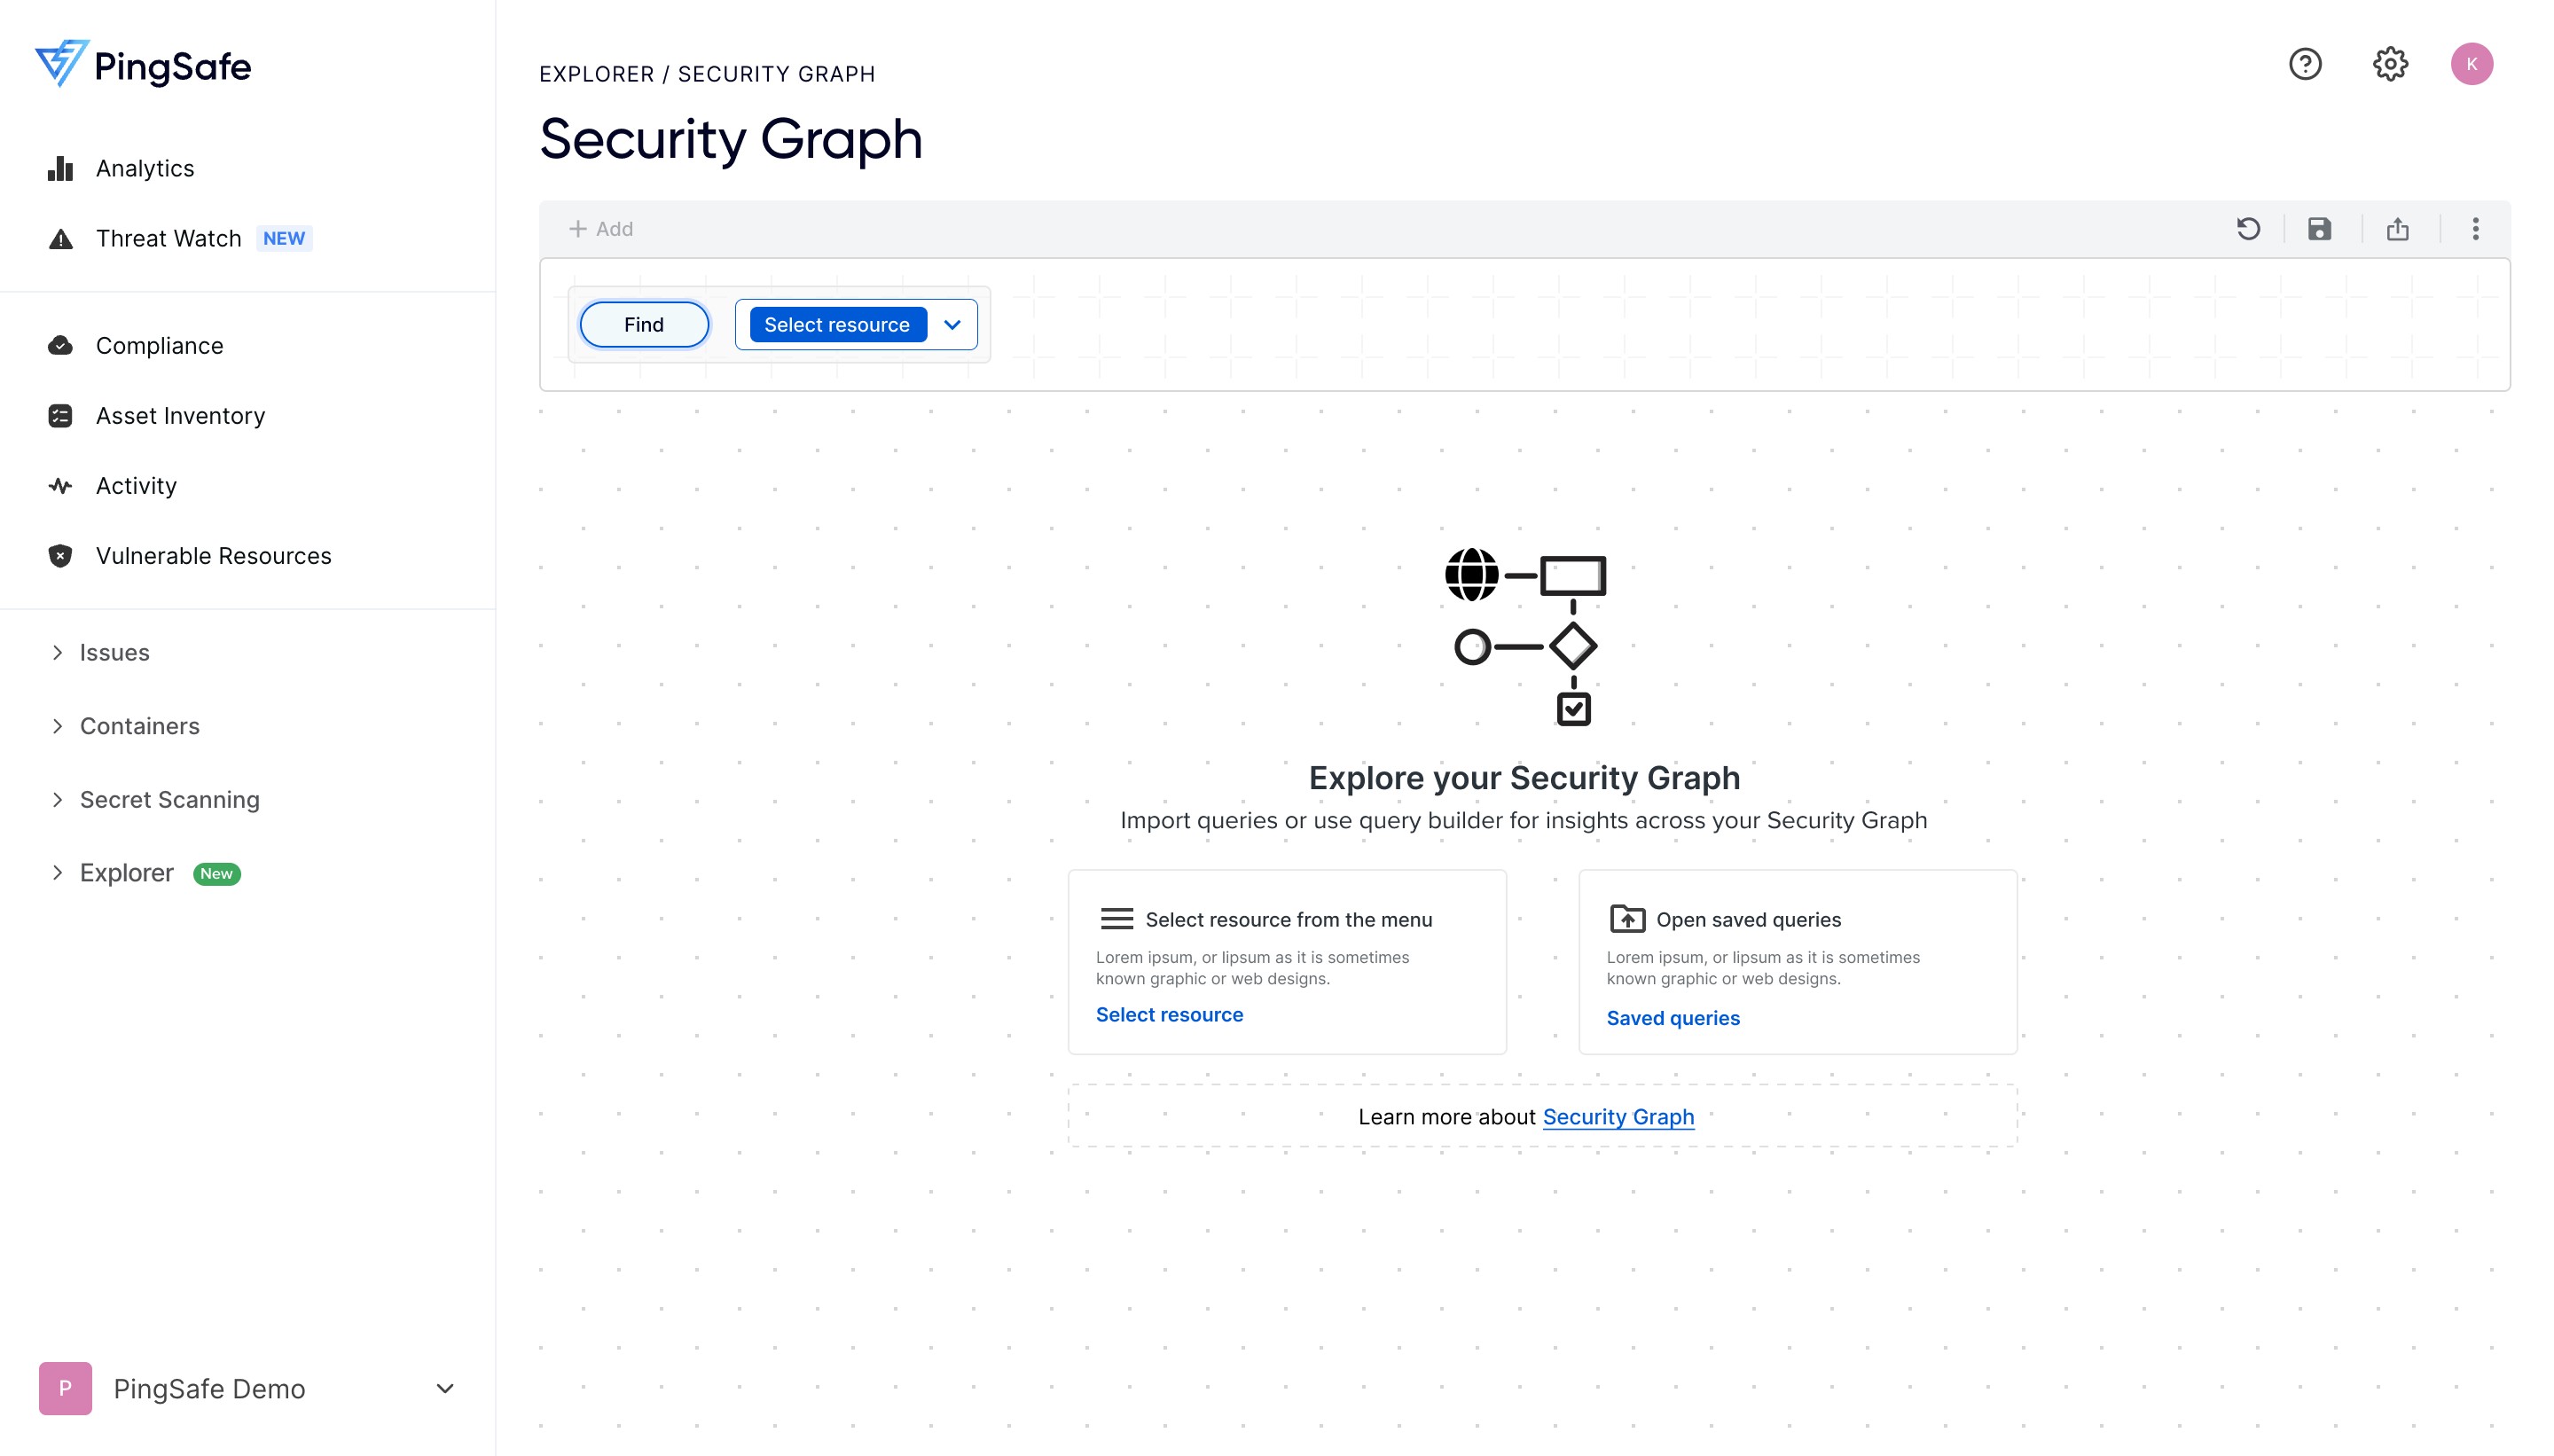Save the query with the disk icon

(2319, 229)
